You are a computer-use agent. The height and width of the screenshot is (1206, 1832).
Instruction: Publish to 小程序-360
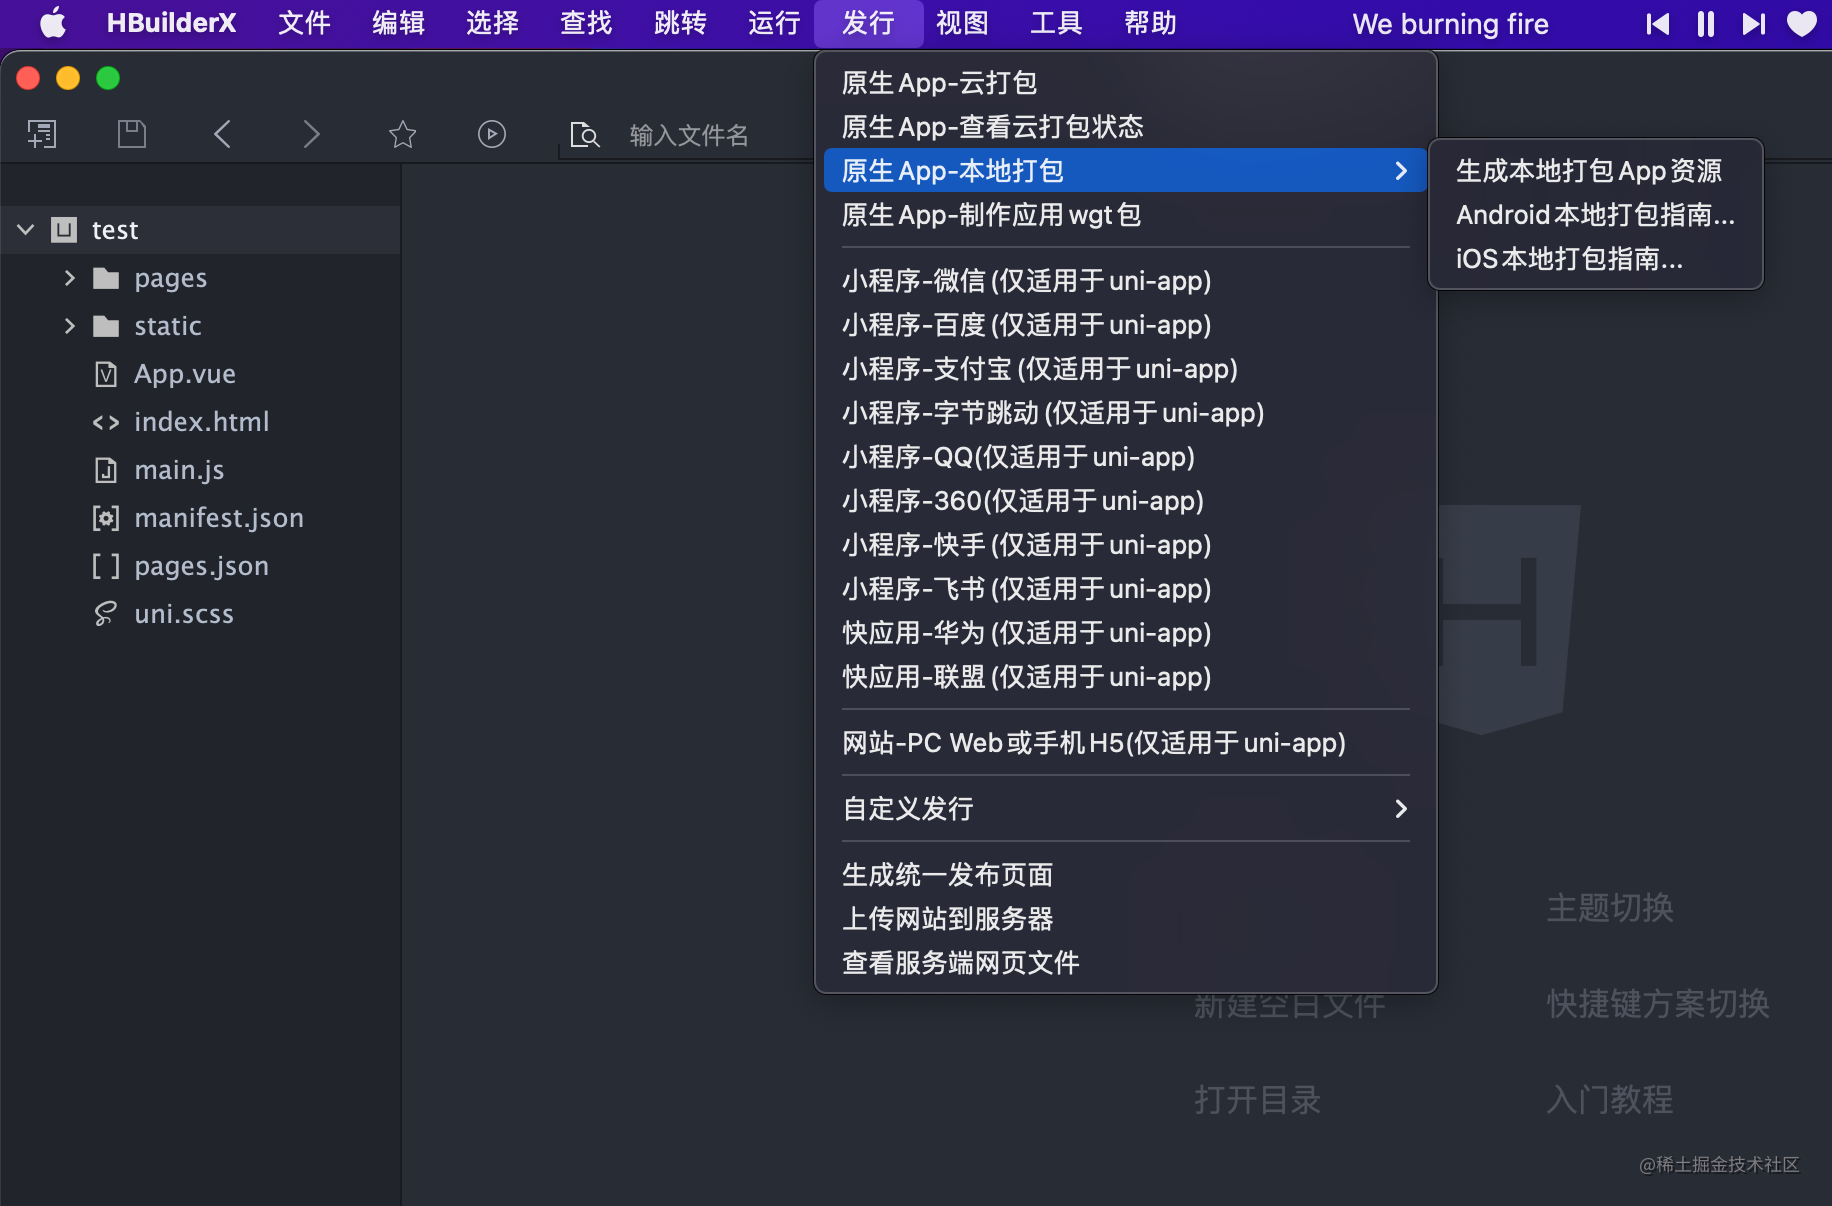(1125, 500)
